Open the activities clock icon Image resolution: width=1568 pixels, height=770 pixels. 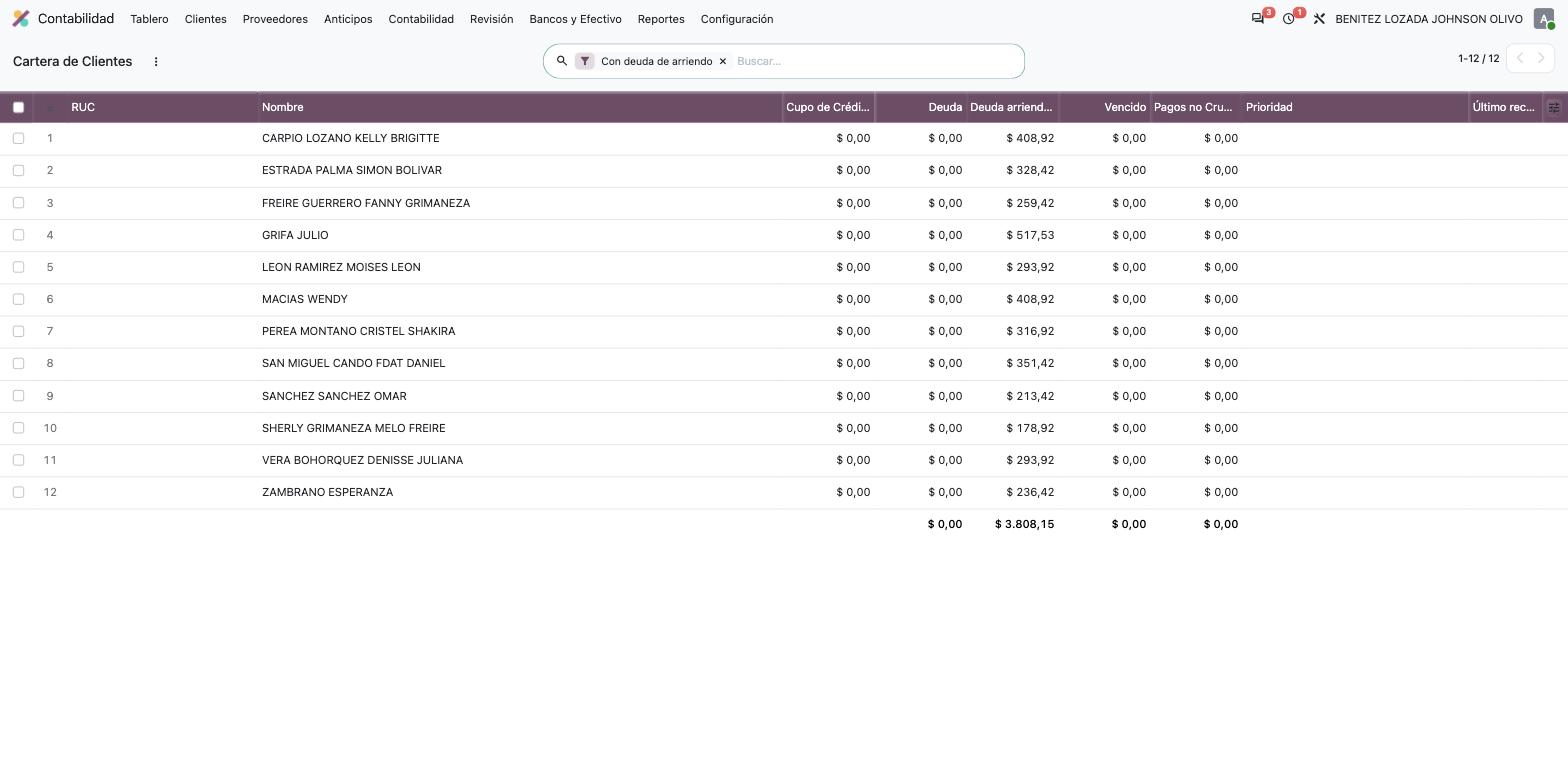coord(1289,19)
